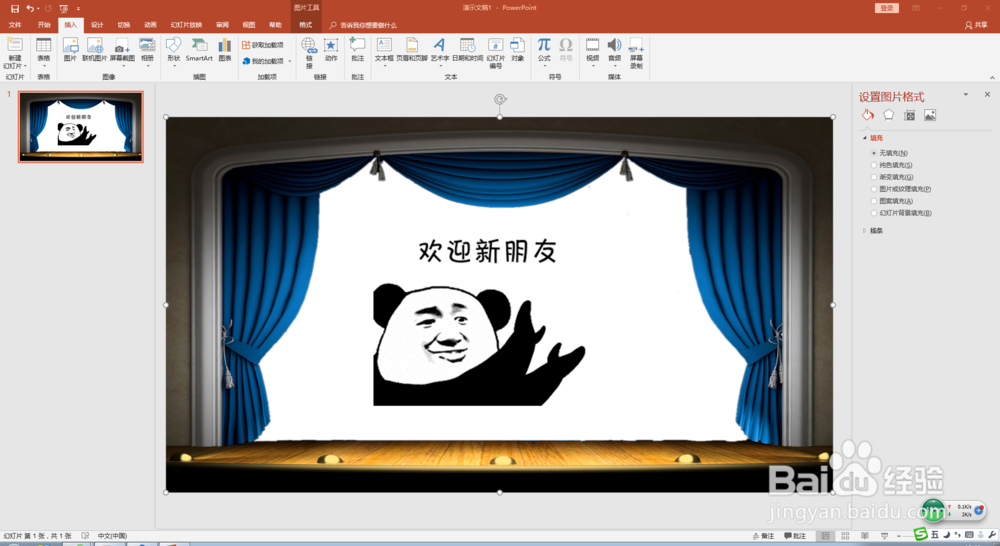Switch to reading view icon
Image resolution: width=1000 pixels, height=546 pixels.
tap(865, 536)
